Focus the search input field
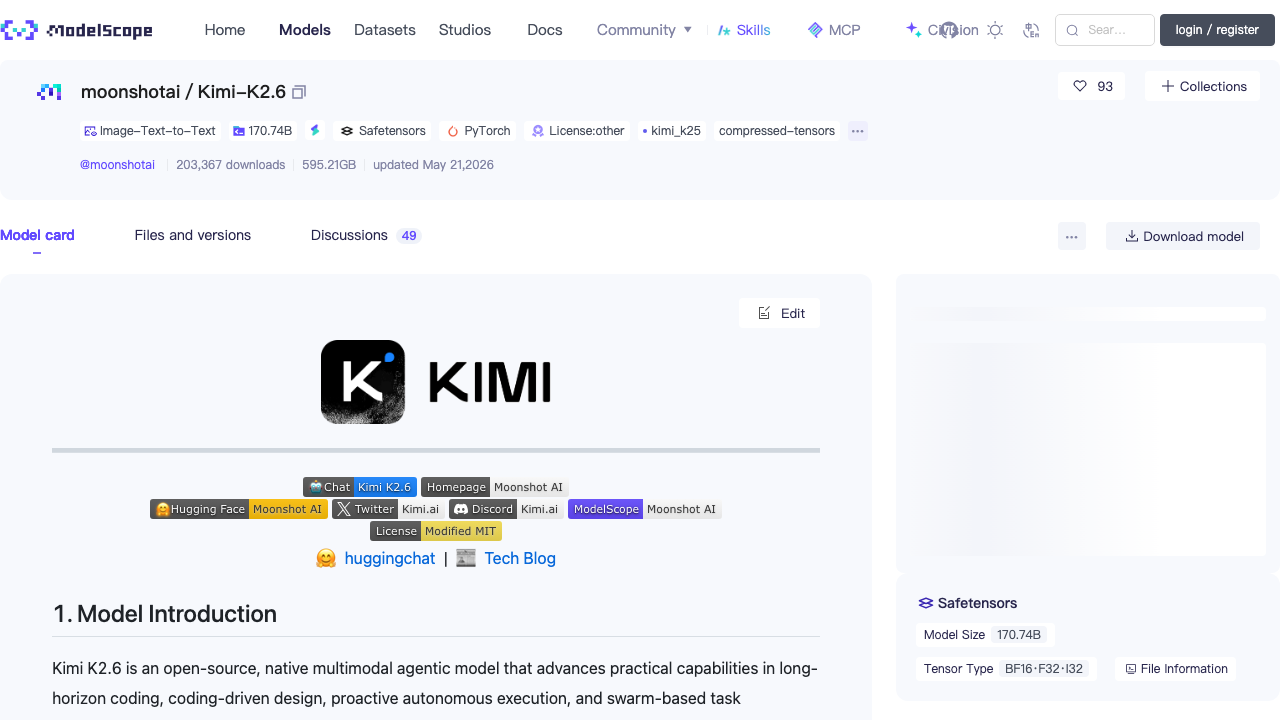The width and height of the screenshot is (1280, 720). (1105, 30)
